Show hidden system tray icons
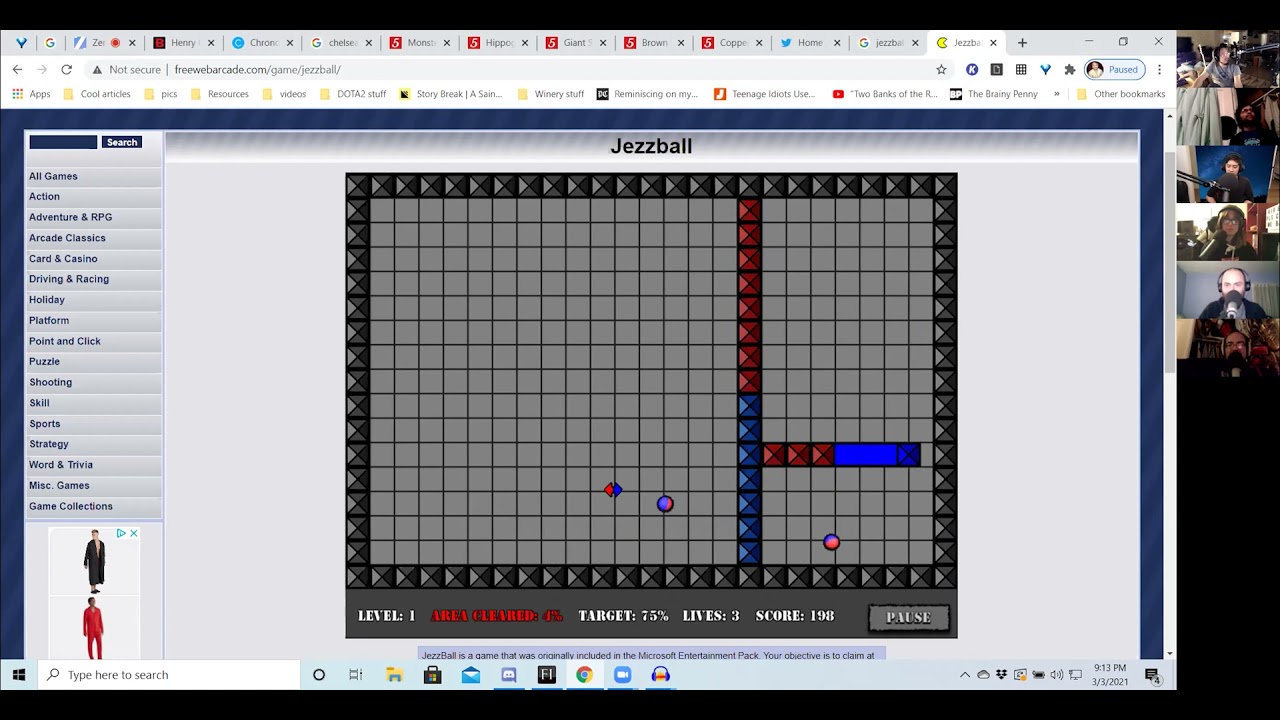 point(965,675)
